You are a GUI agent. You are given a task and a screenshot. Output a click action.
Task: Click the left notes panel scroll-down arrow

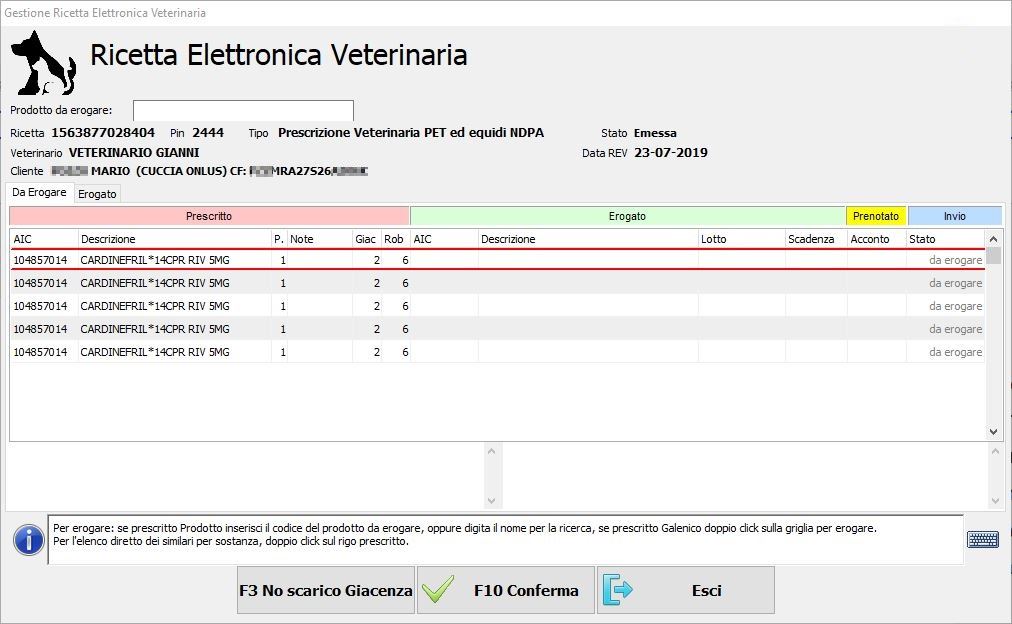click(491, 500)
